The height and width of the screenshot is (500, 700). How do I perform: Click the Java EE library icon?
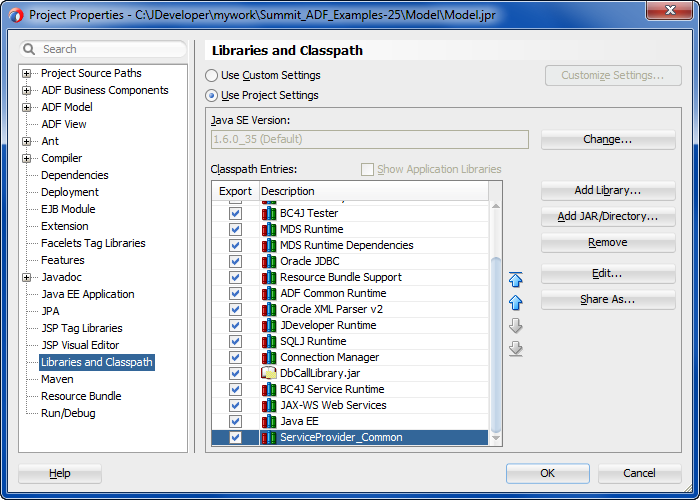[x=269, y=421]
